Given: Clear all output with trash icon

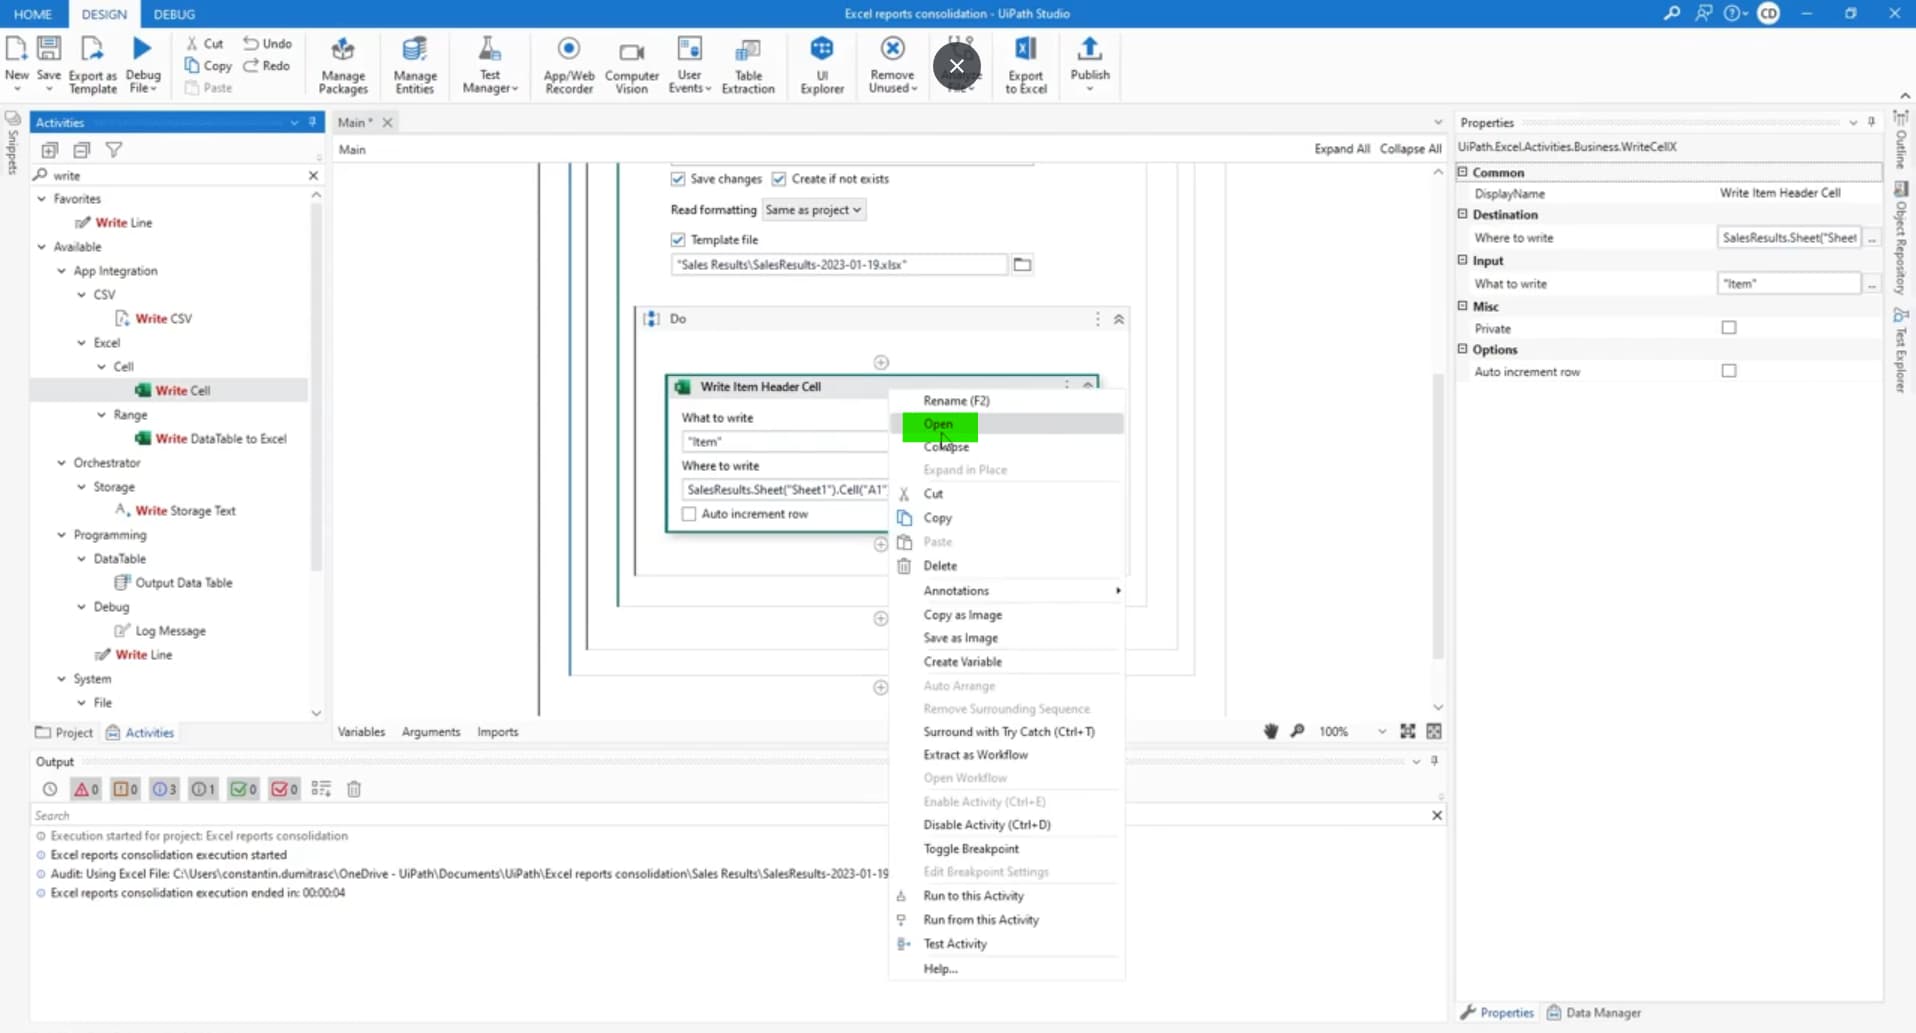Looking at the screenshot, I should pos(353,789).
